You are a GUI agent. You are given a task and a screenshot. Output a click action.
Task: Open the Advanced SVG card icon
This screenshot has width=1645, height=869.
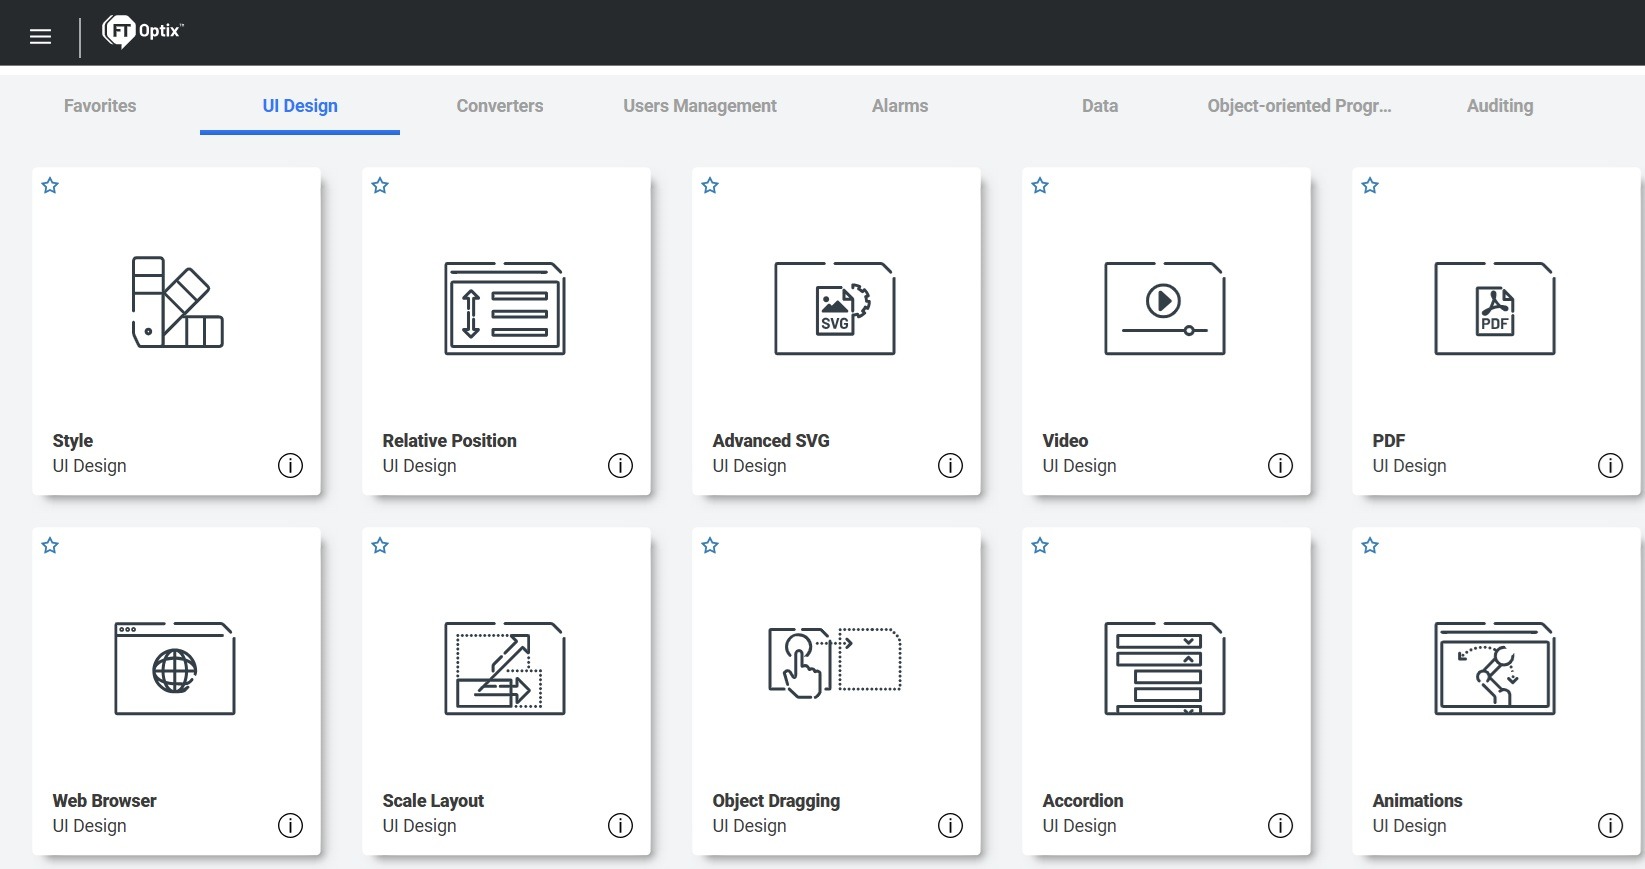pyautogui.click(x=835, y=308)
